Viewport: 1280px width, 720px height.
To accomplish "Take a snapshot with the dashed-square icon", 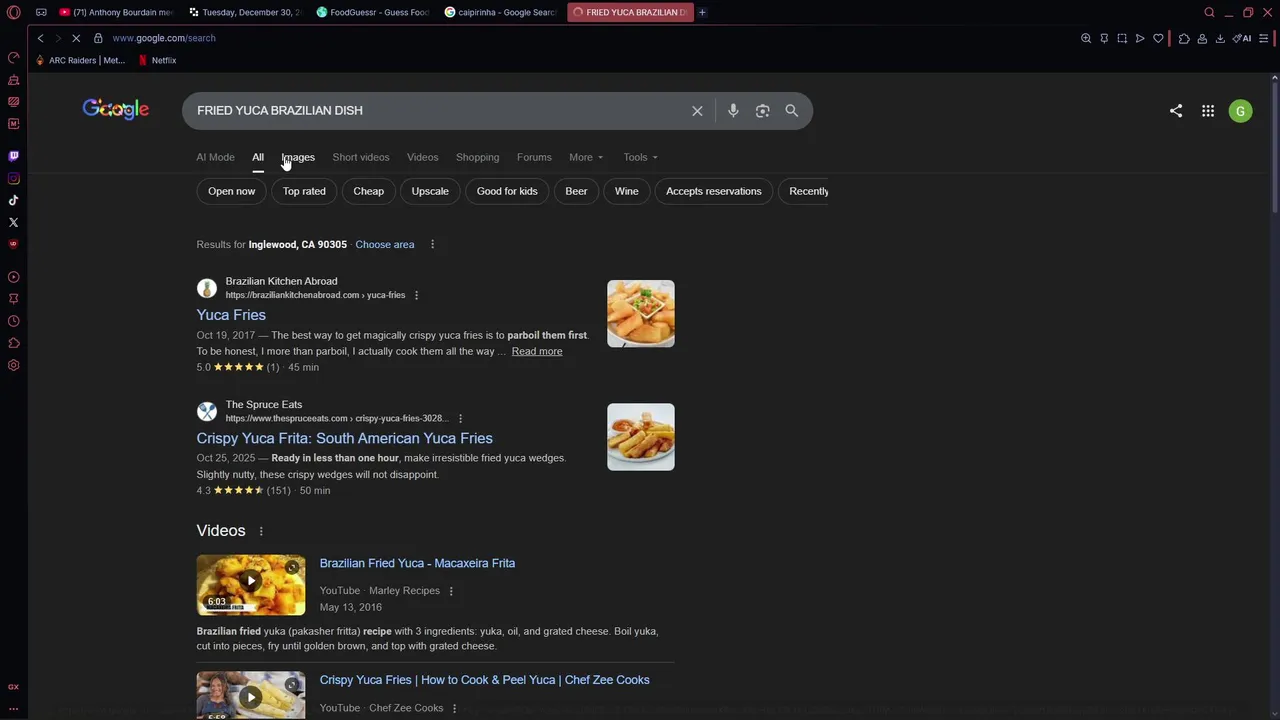I will [1122, 38].
